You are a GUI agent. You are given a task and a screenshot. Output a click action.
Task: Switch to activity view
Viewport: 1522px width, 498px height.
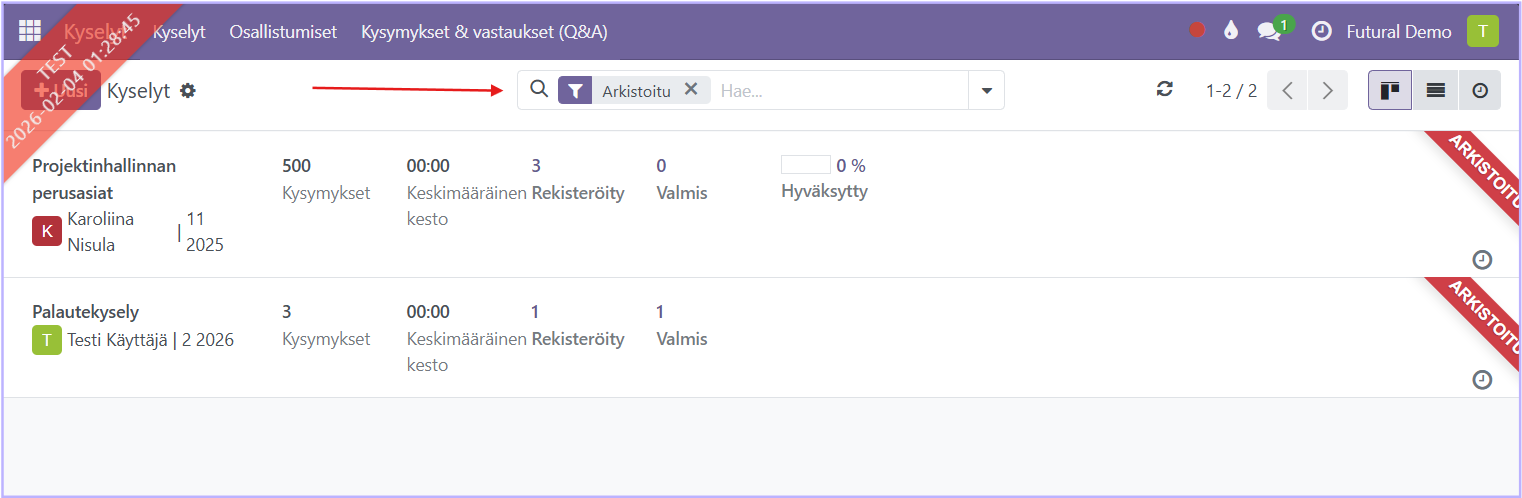[1480, 90]
